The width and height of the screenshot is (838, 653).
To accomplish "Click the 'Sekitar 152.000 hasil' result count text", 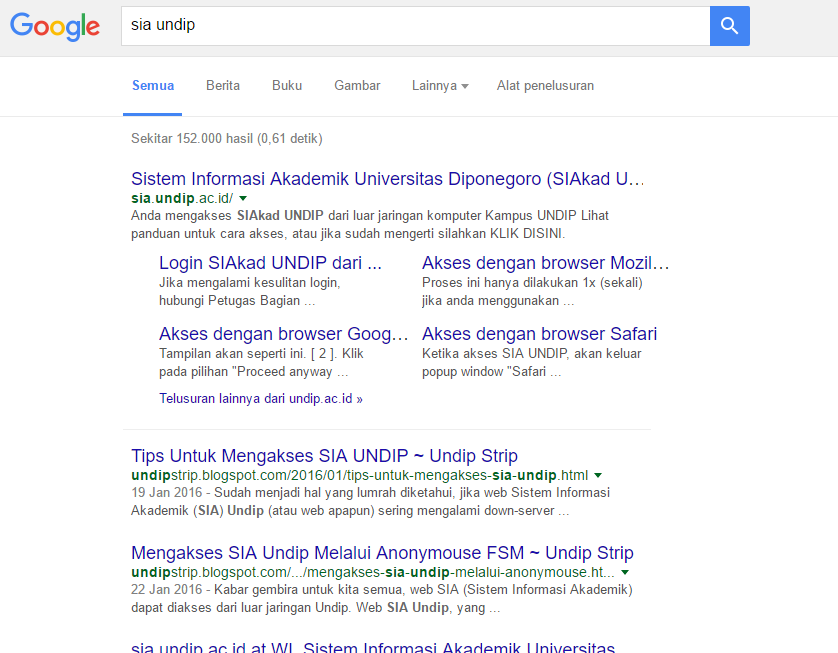I will coord(227,138).
